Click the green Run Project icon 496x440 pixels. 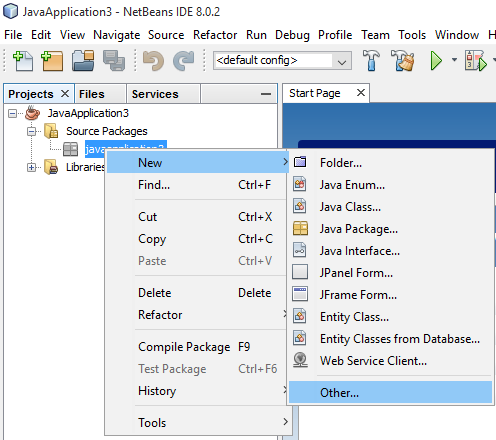436,61
